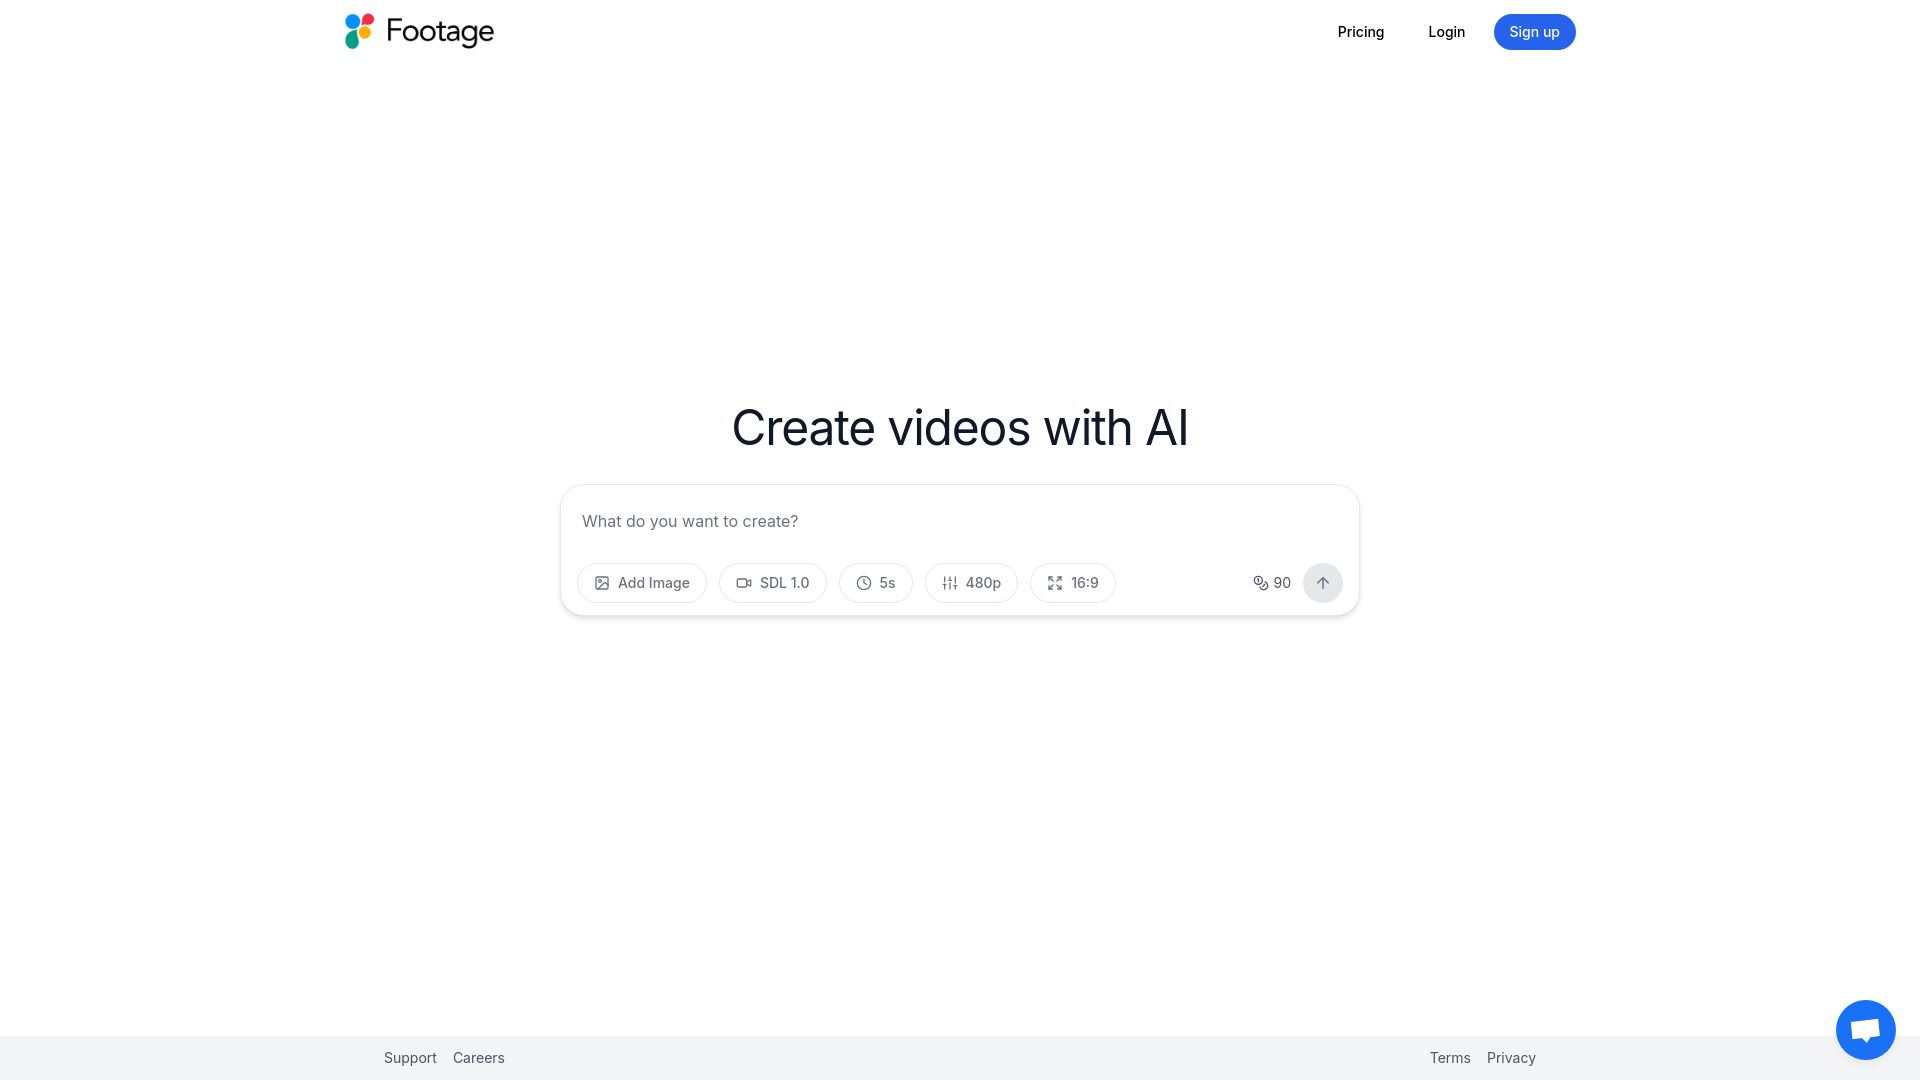Open the Privacy policy link

1511,1057
